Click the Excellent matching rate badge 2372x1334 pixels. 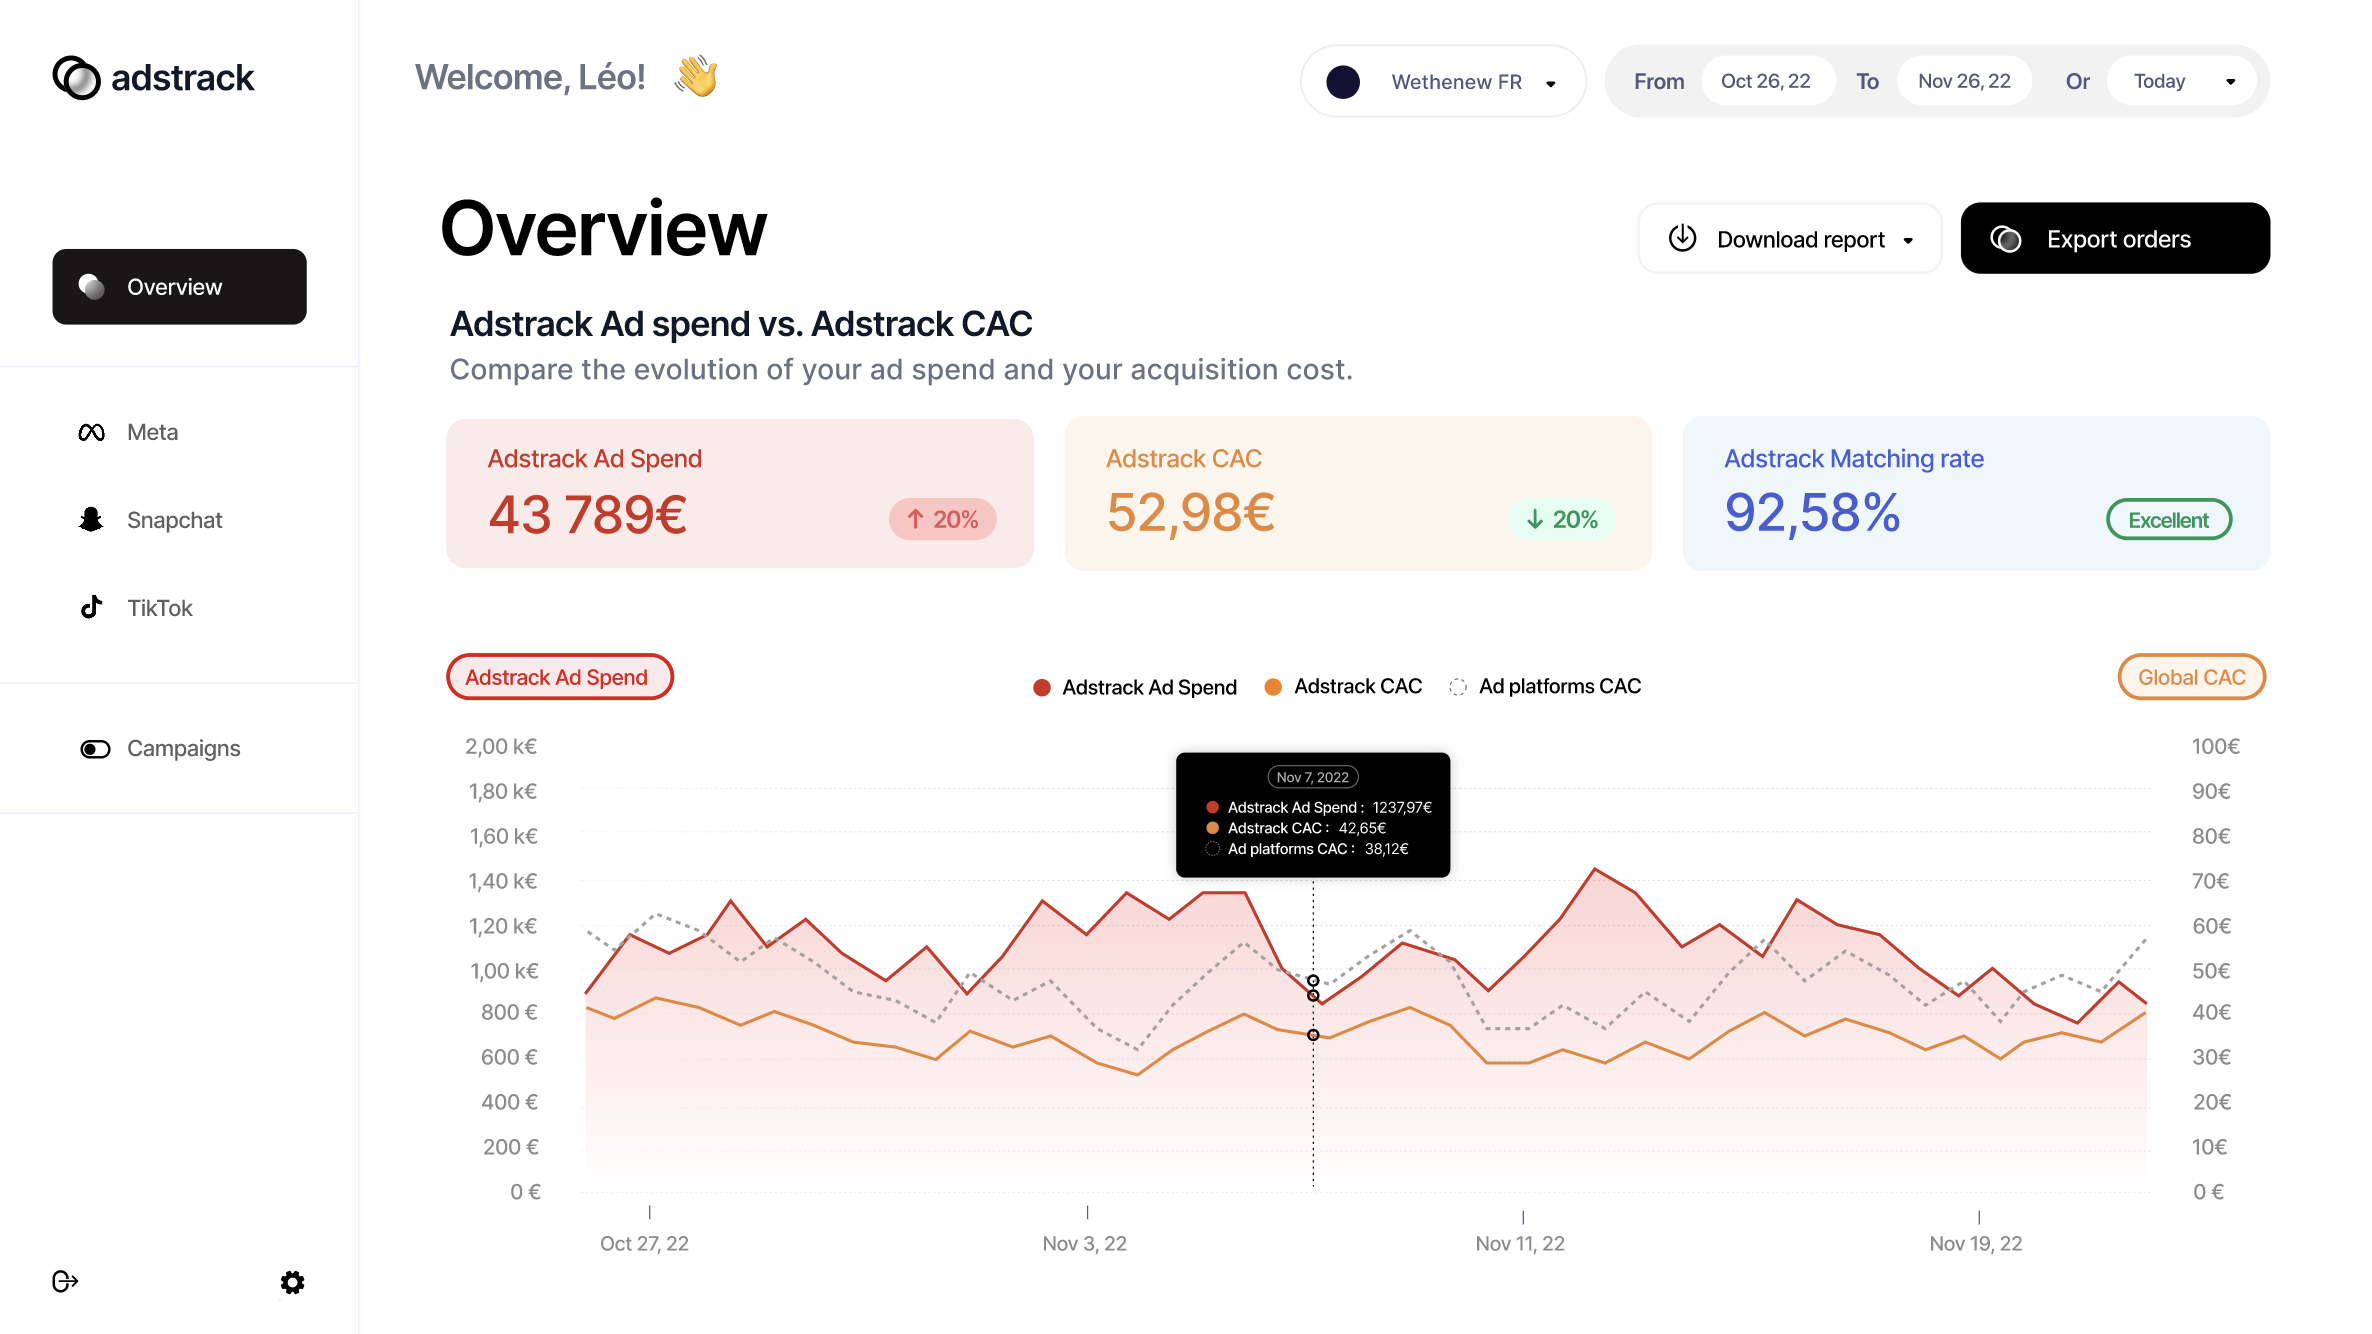tap(2168, 520)
